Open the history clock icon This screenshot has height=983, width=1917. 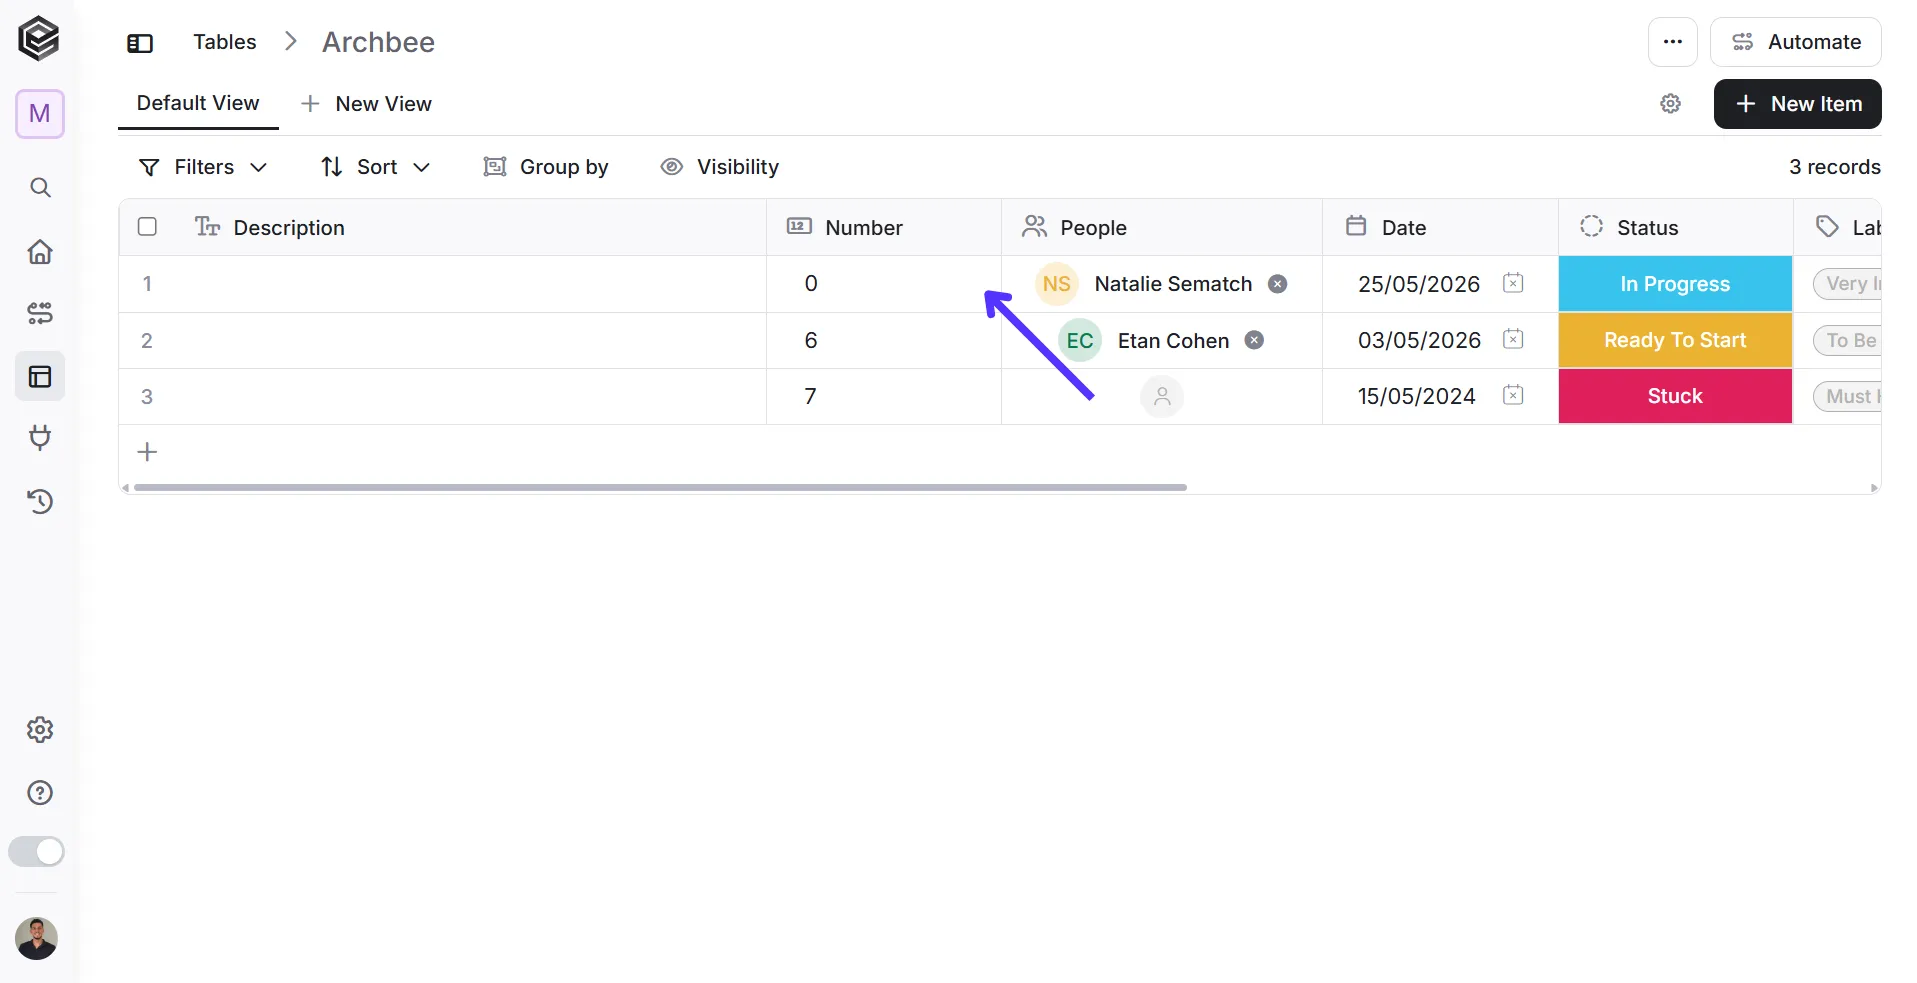[x=40, y=501]
